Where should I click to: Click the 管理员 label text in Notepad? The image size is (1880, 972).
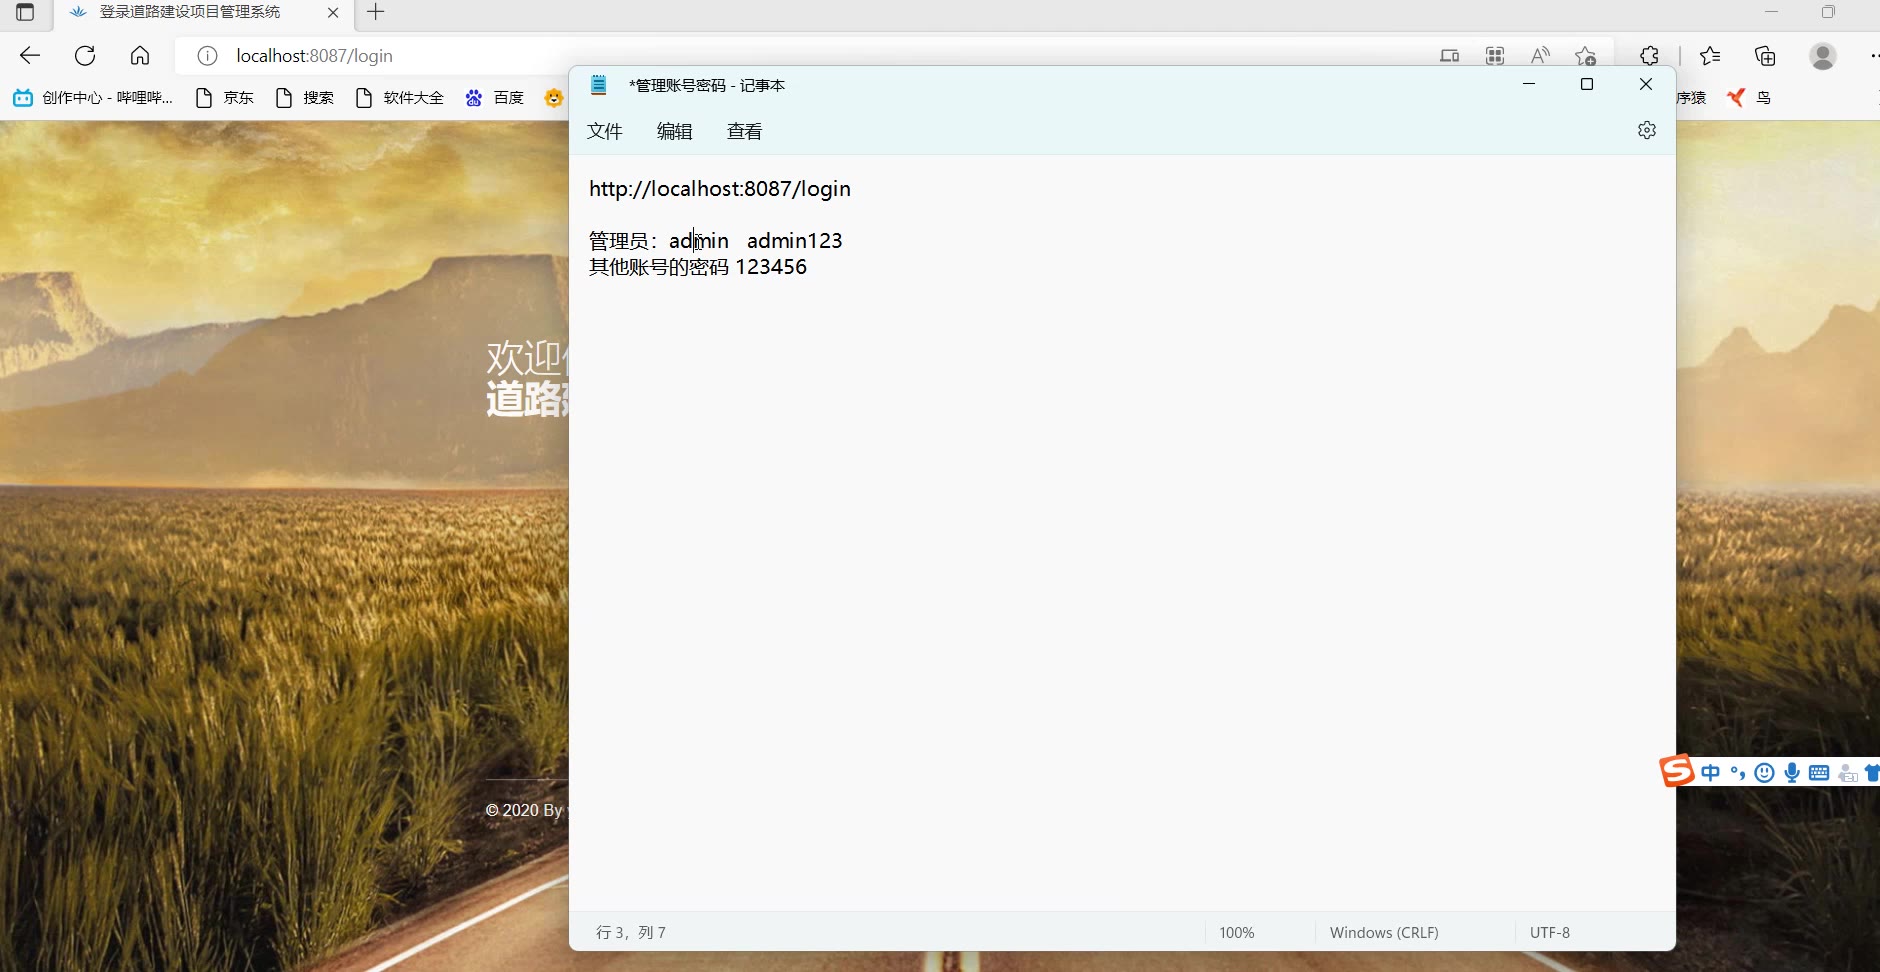[x=618, y=241]
